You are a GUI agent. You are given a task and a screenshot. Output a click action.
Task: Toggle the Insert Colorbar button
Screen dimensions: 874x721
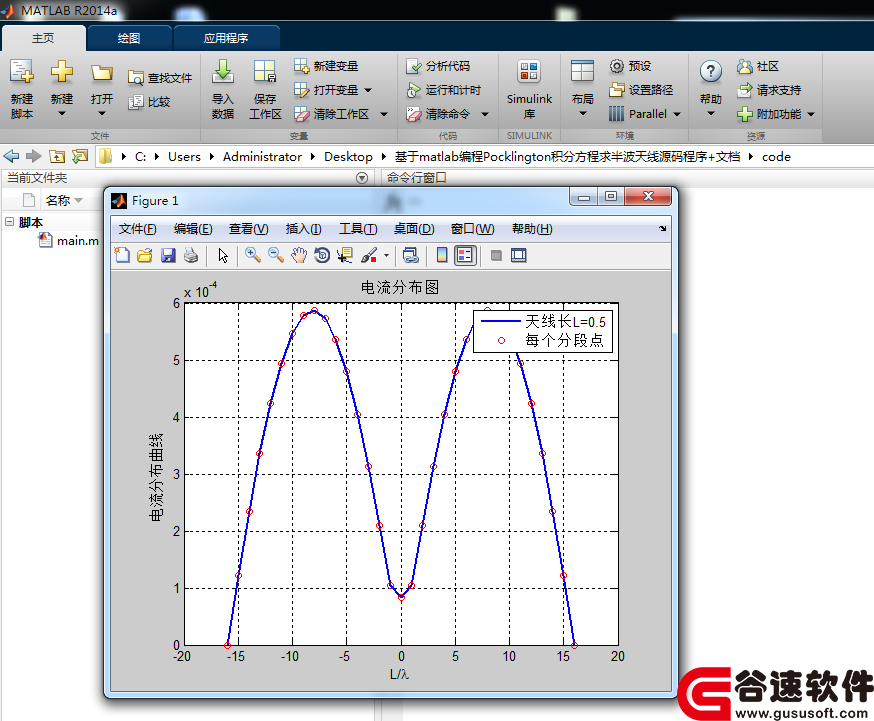pos(442,255)
